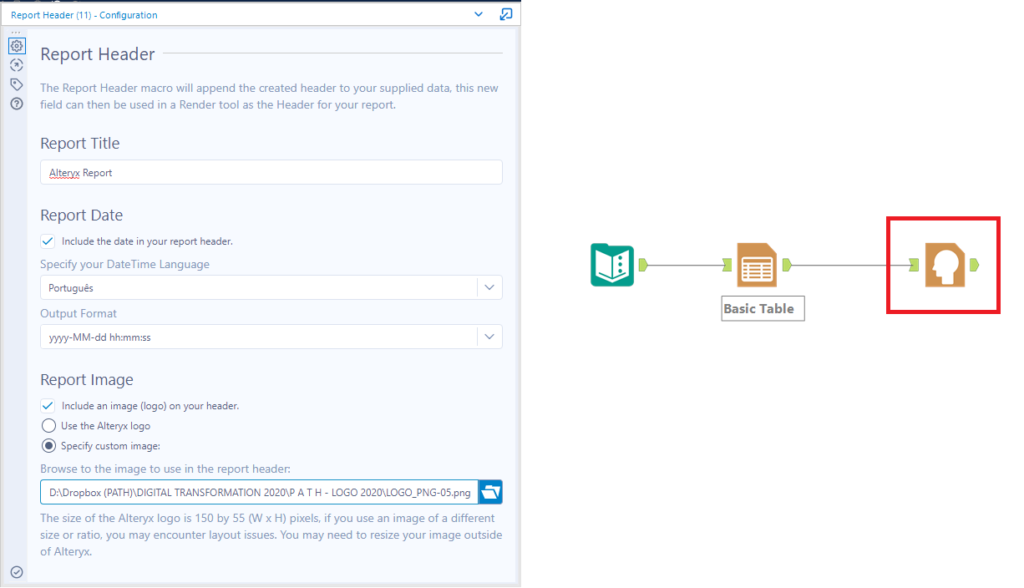1024x588 pixels.
Task: Click the Output Format label
Action: (x=78, y=314)
